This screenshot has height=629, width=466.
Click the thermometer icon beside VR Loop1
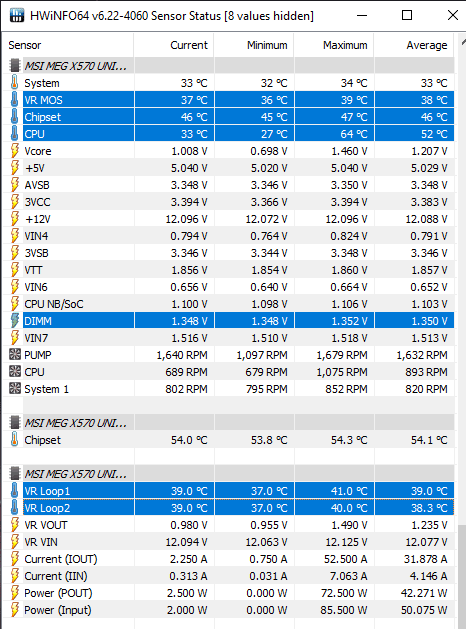[x=14, y=491]
